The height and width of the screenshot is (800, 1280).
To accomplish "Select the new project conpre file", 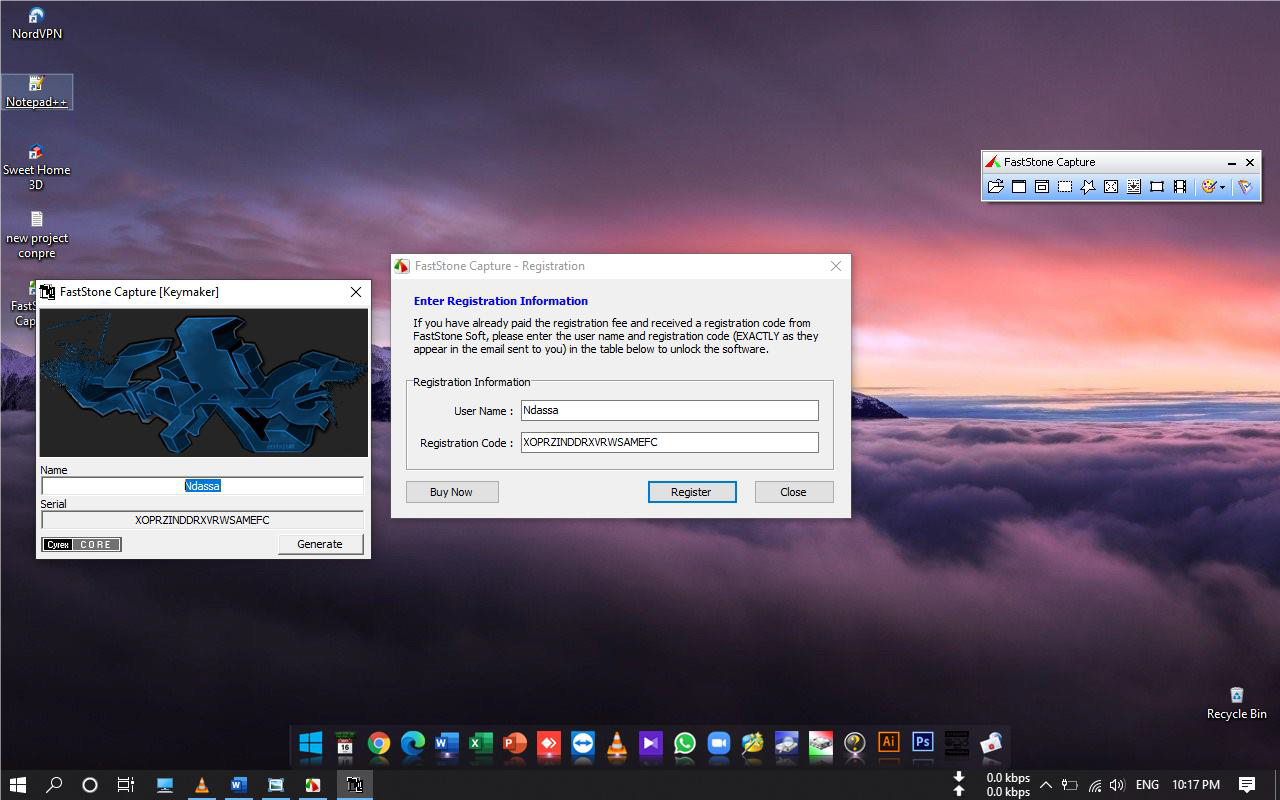I will [37, 235].
